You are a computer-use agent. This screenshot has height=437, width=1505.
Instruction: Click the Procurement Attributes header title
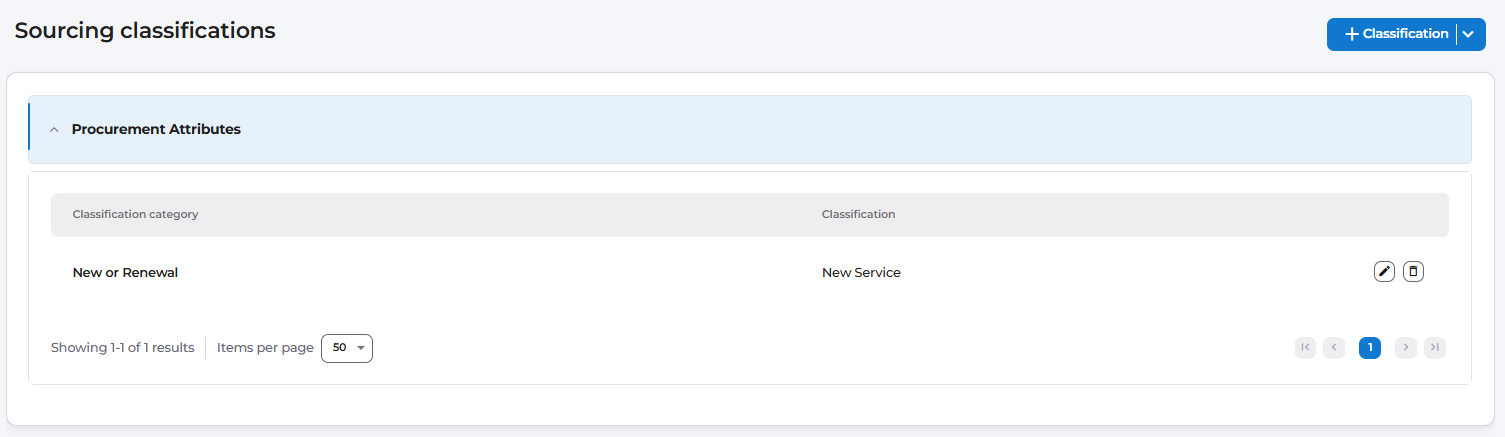pyautogui.click(x=156, y=129)
